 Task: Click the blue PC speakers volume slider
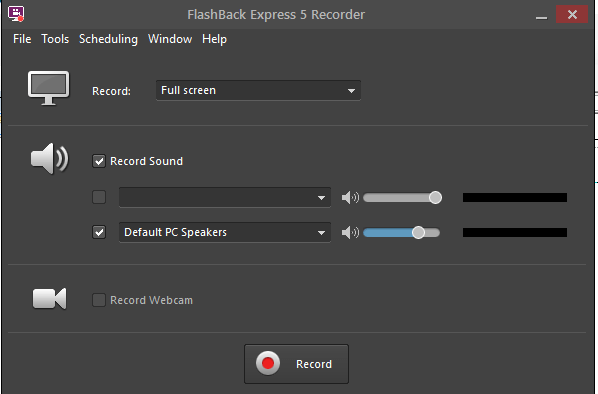click(x=401, y=232)
